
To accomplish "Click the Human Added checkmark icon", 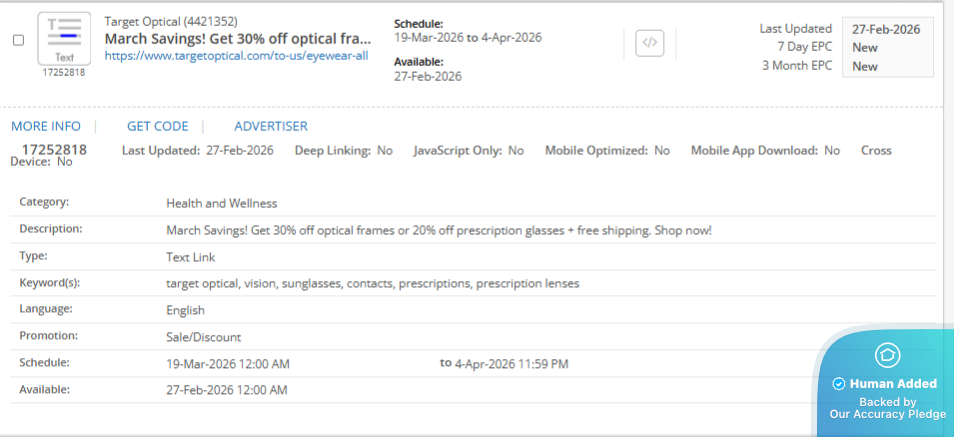I will tap(838, 384).
